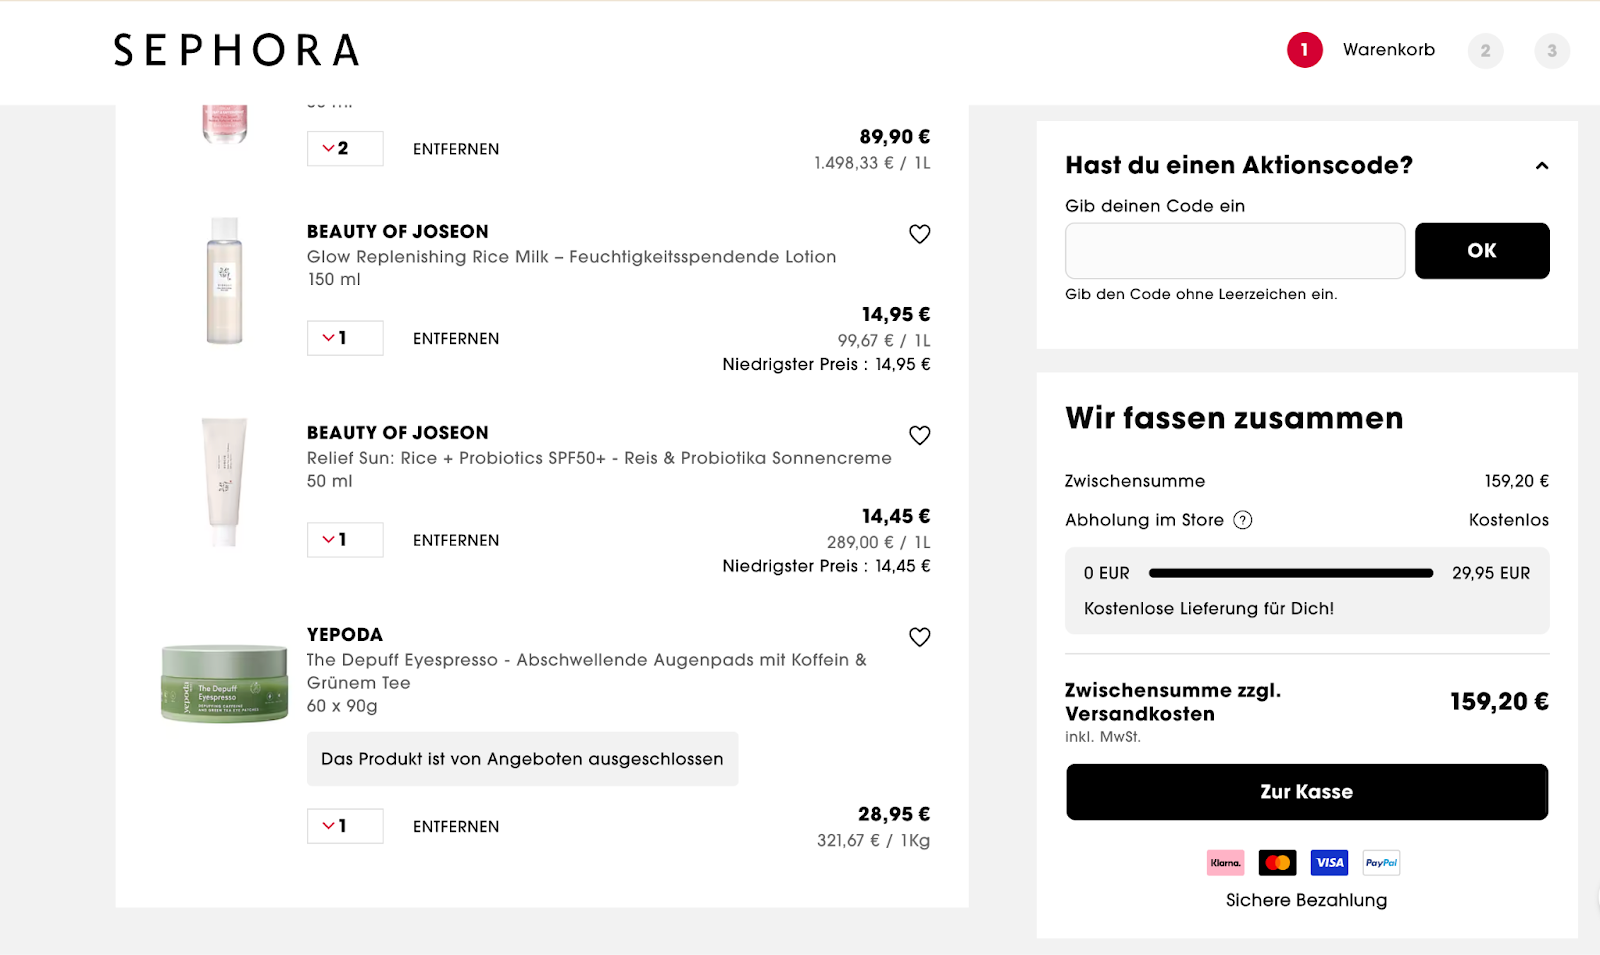The width and height of the screenshot is (1600, 955).
Task: Select the Warenkorb step indicator
Action: (1304, 50)
